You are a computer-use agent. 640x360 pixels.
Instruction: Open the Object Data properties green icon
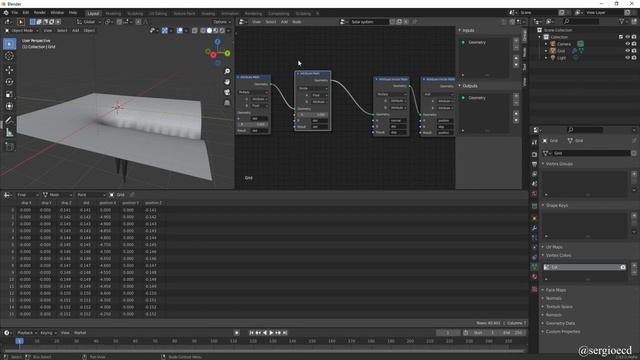point(534,267)
